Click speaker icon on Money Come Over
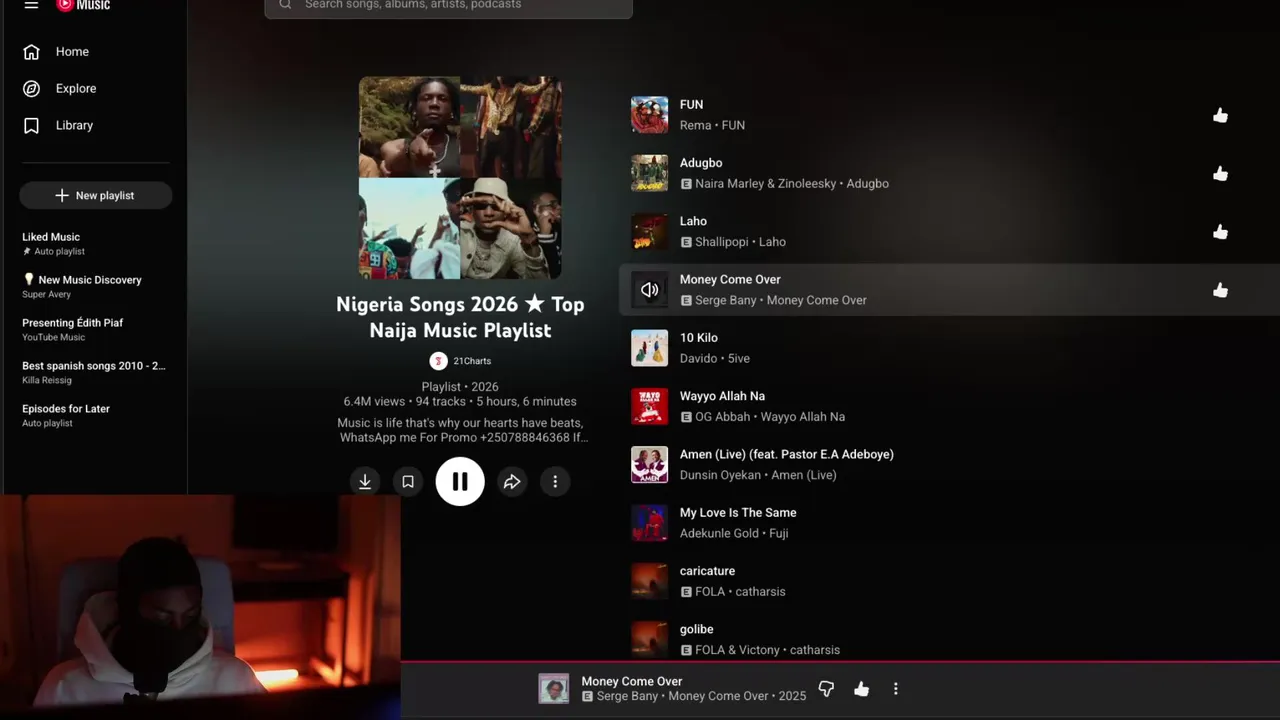Viewport: 1280px width, 720px height. coord(649,290)
